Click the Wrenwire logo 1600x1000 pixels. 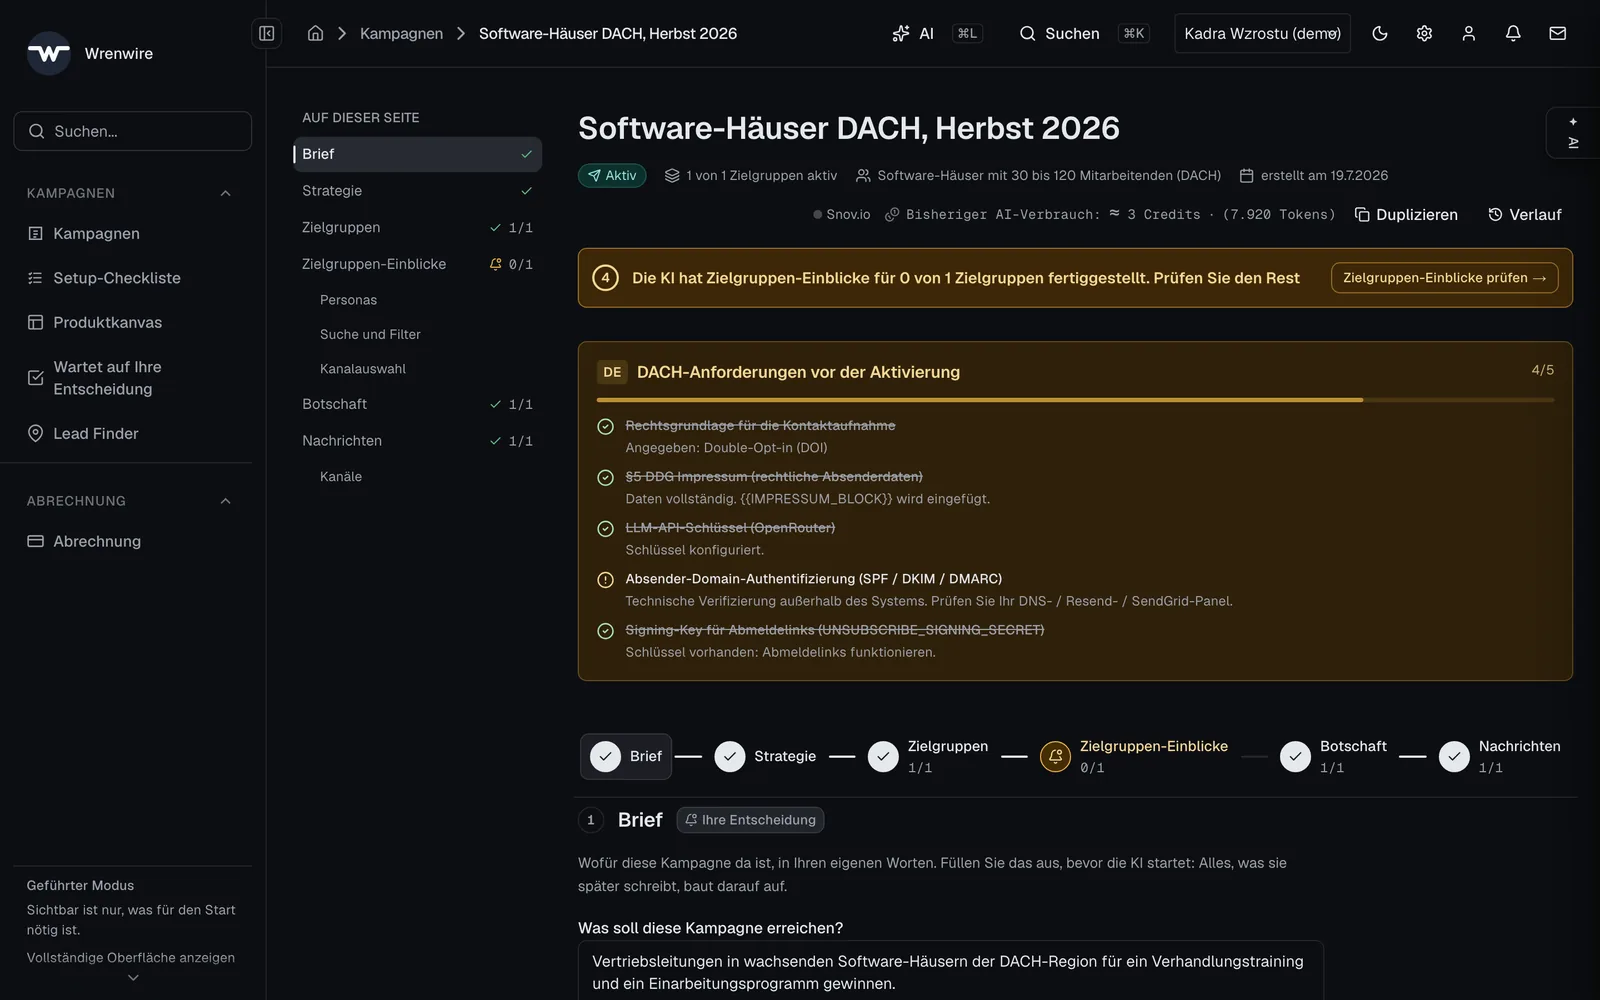48,53
